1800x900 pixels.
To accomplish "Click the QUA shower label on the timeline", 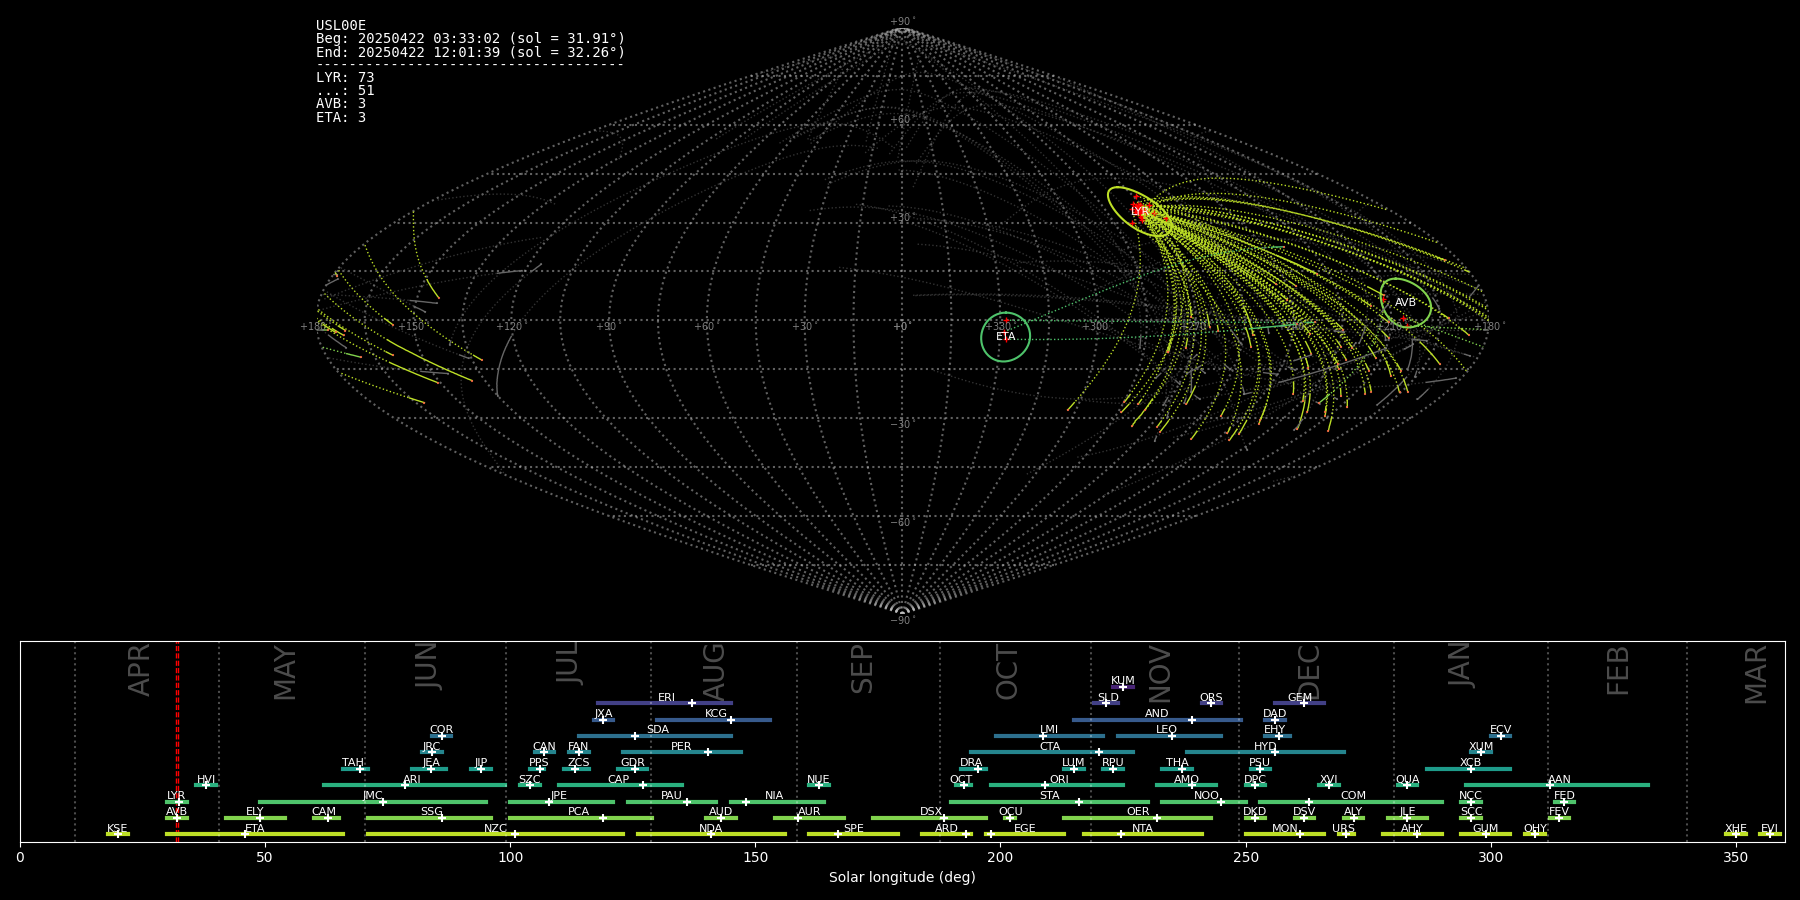I will coord(1407,780).
